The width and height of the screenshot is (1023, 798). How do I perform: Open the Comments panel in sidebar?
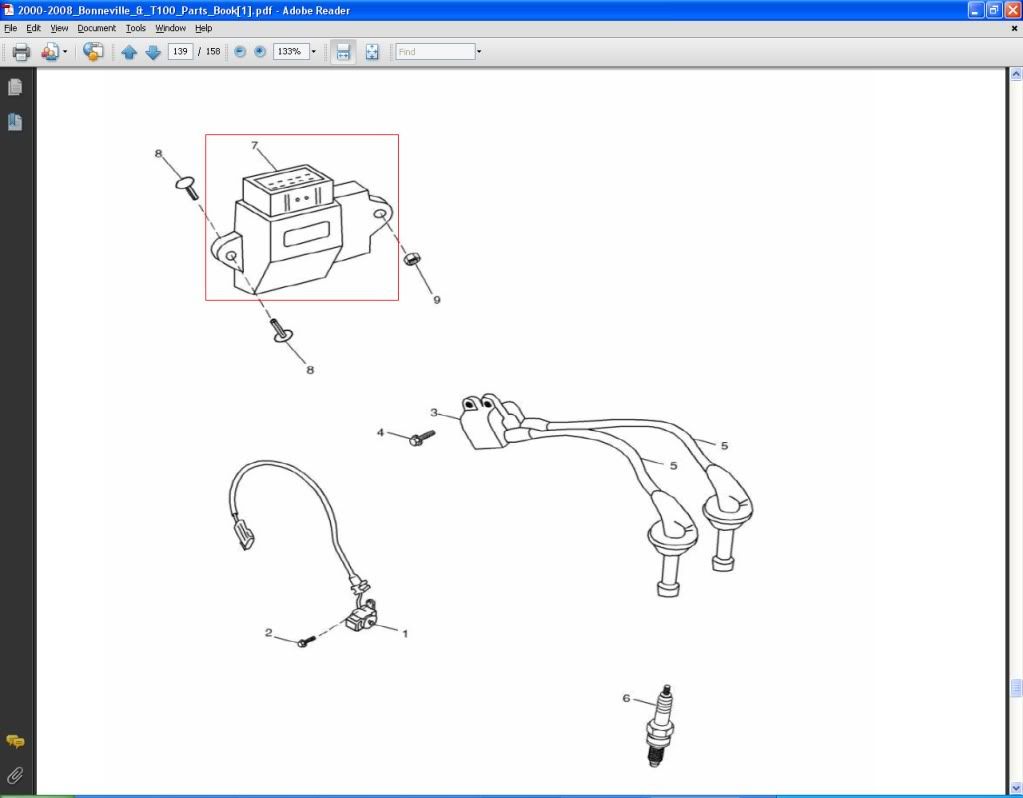pos(15,741)
